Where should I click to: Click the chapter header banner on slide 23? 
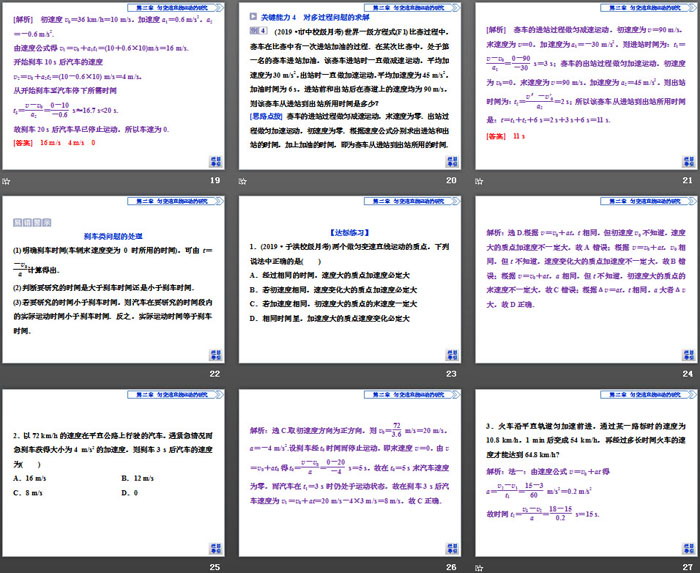[x=412, y=201]
